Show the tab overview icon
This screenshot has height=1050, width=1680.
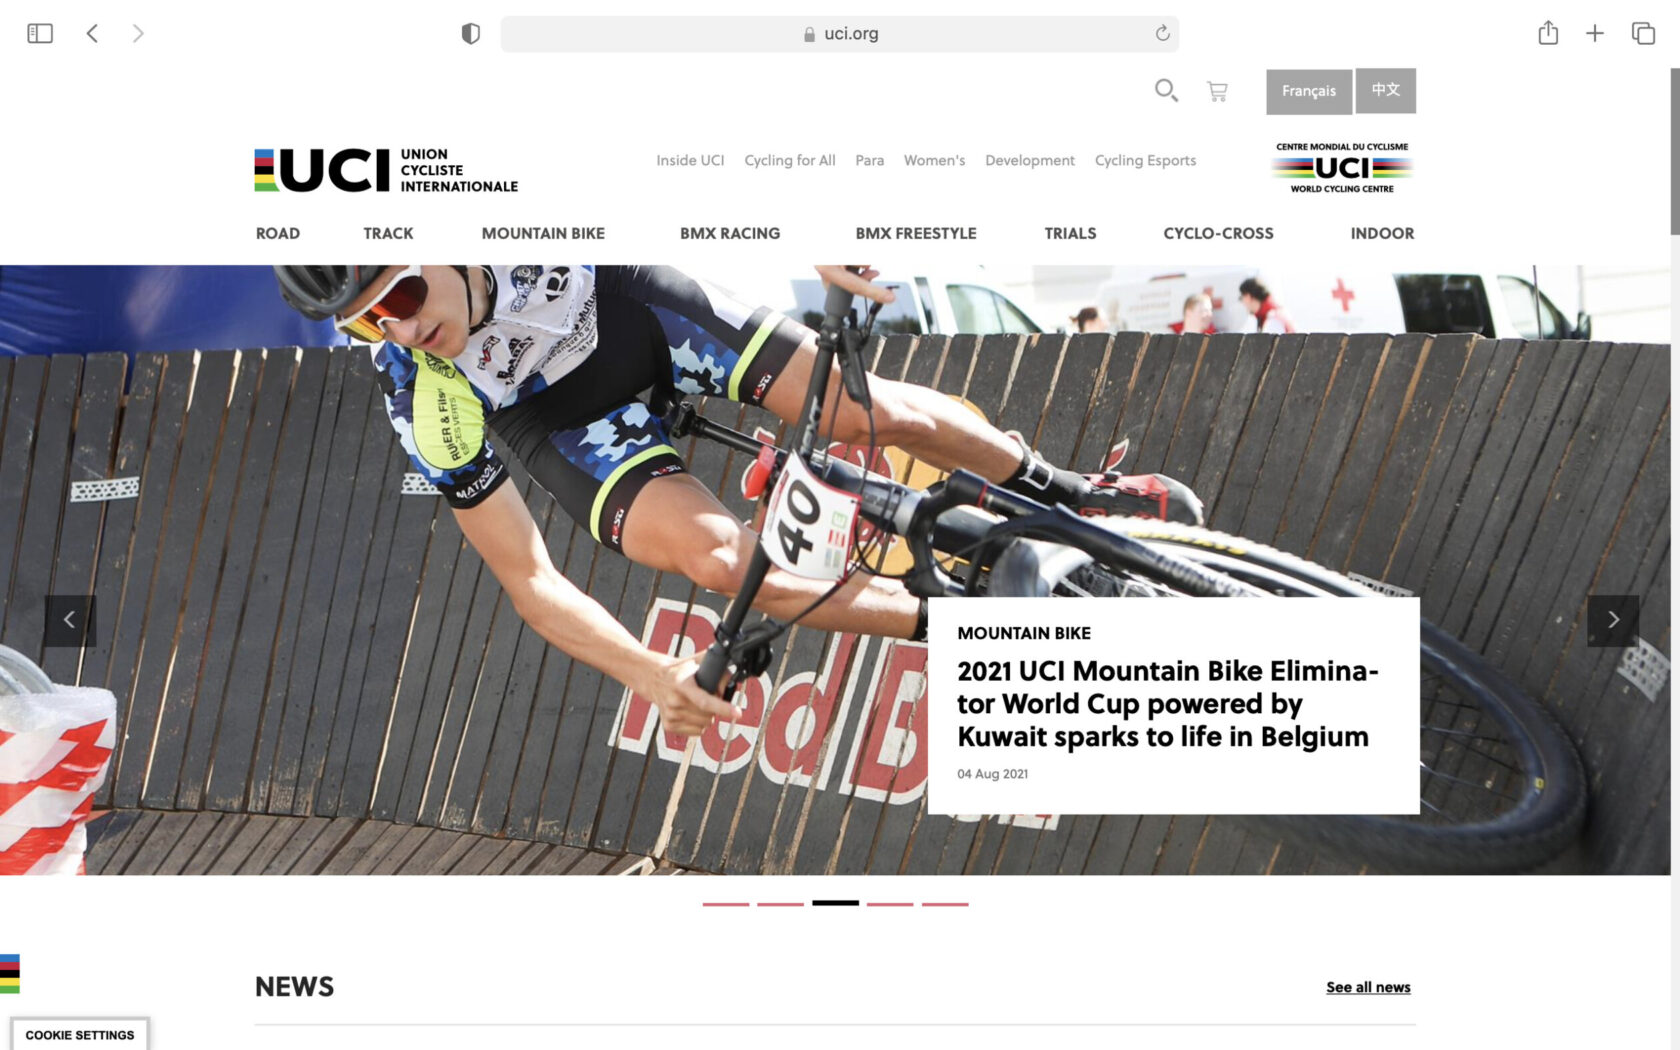1643,33
